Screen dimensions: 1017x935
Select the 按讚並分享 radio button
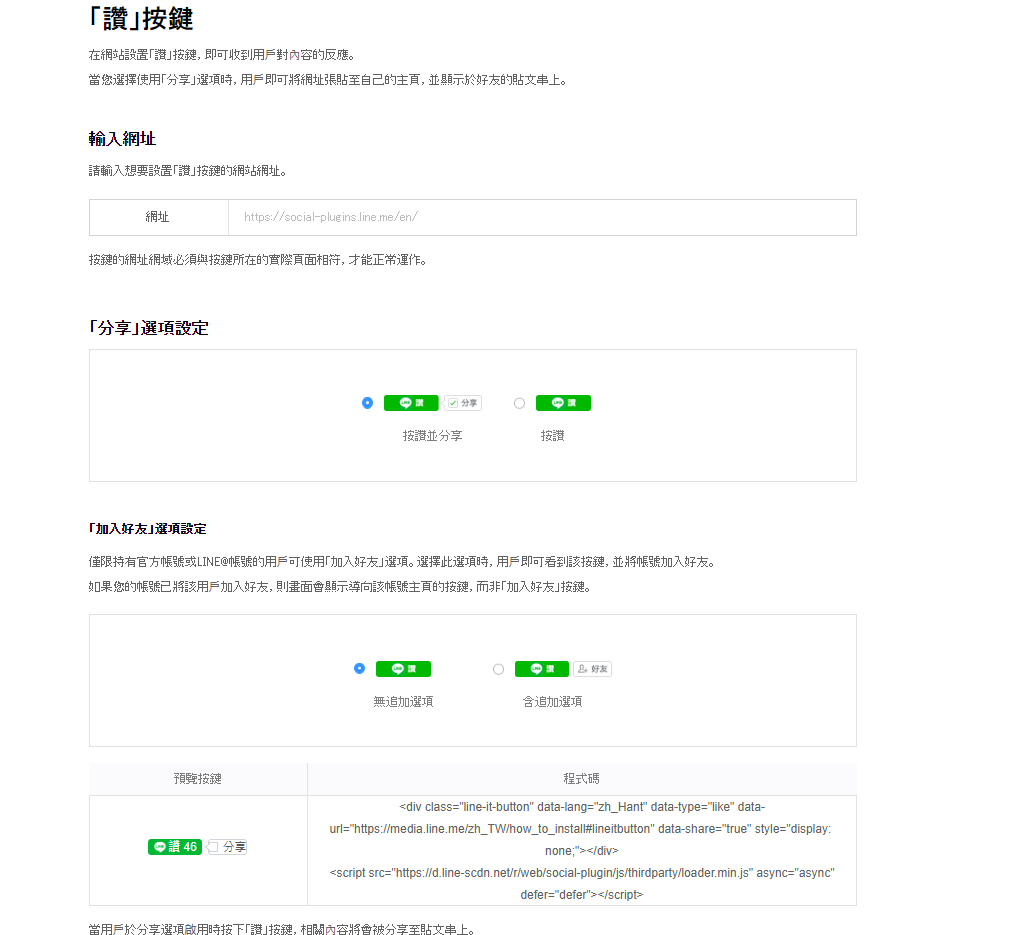pos(367,403)
